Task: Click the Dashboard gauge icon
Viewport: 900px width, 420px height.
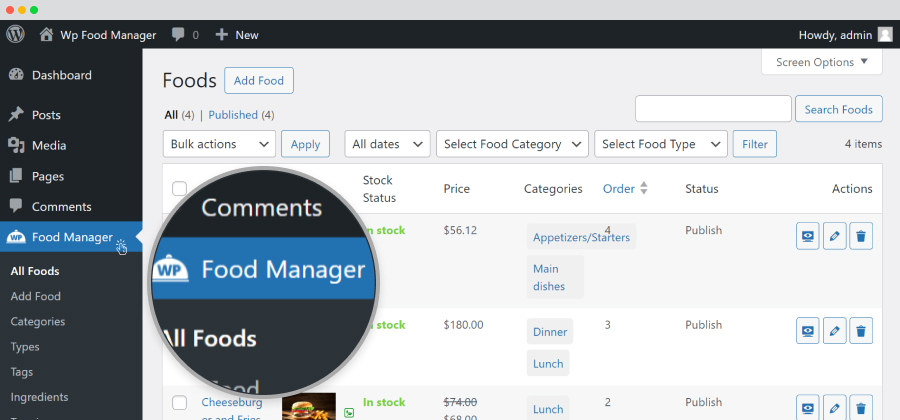Action: tap(17, 75)
